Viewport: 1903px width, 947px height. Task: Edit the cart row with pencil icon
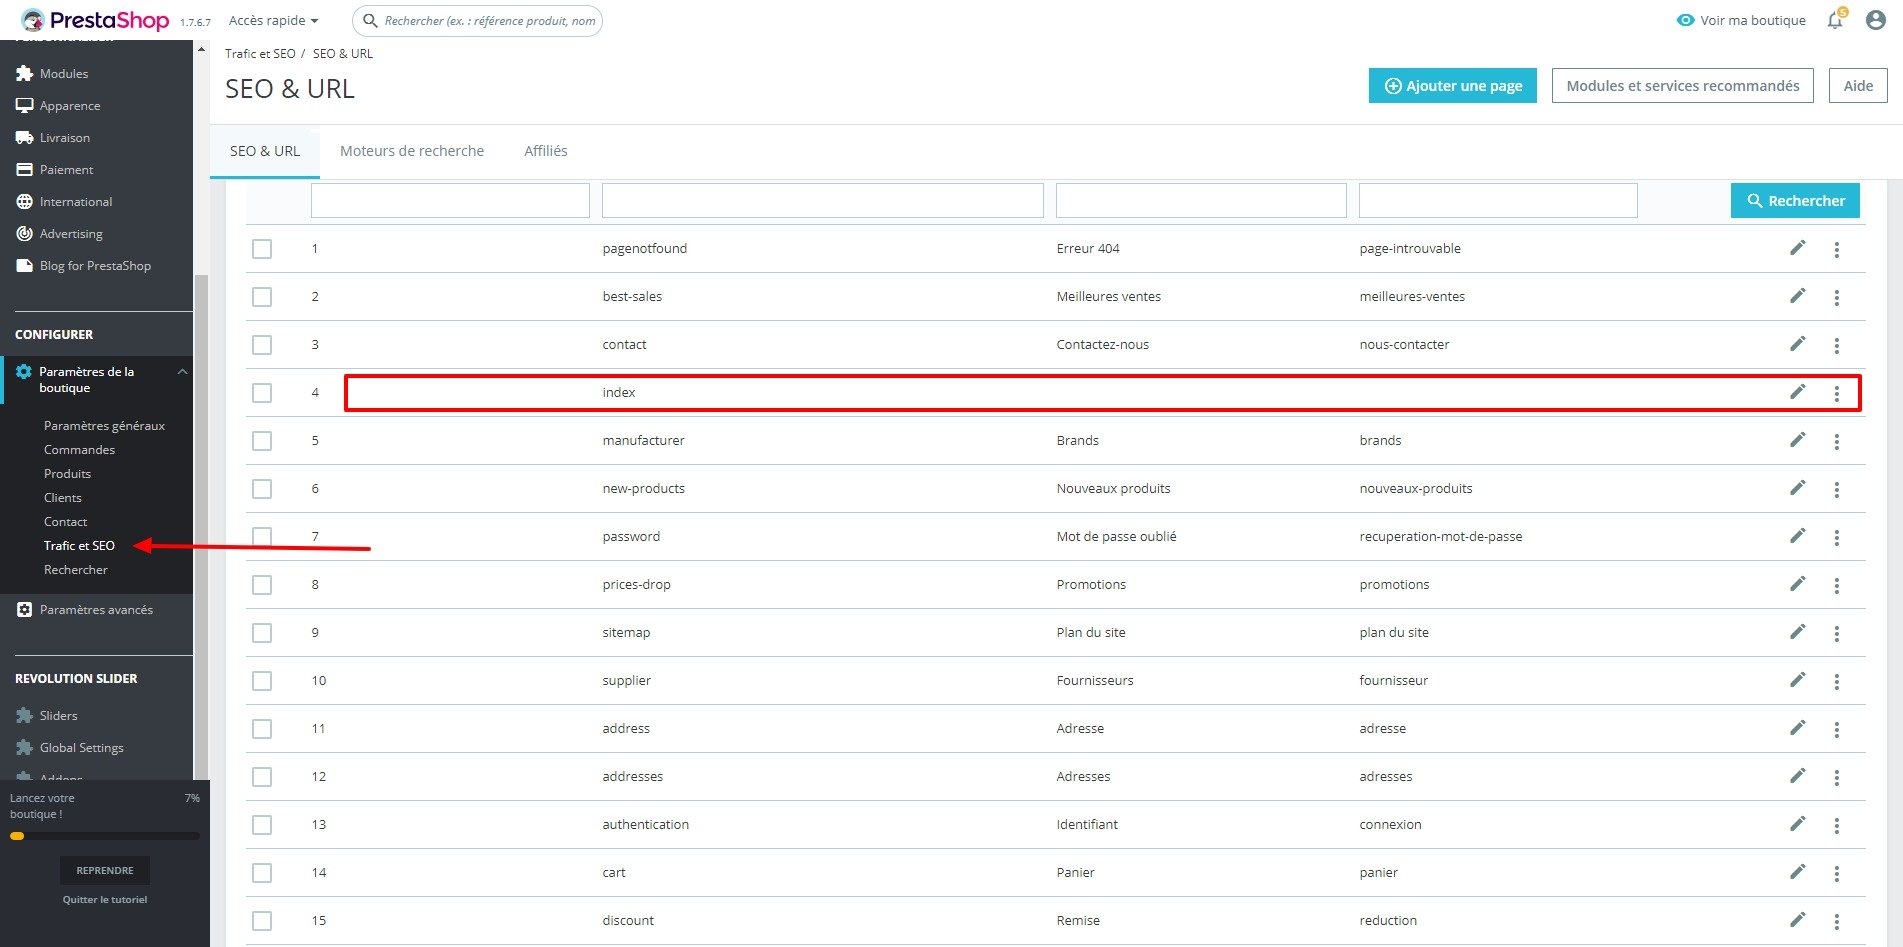1797,872
